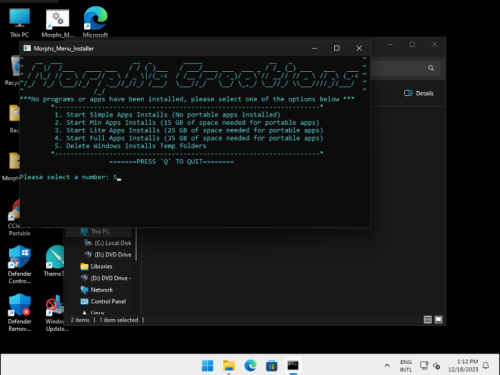Viewport: 500px width, 375px height.
Task: Open notifications bell icon
Action: [486, 366]
